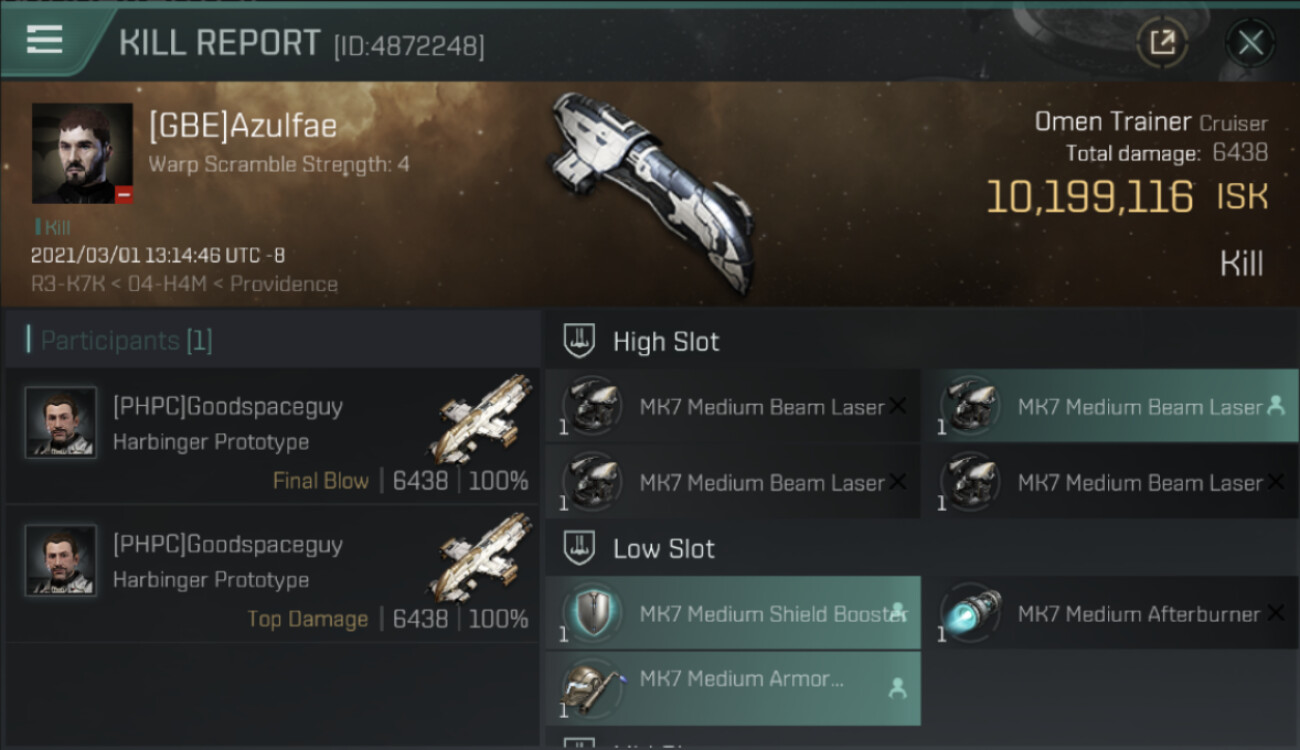Click the X mark on MK7 Medium Afterburner
Viewport: 1300px width, 750px height.
pyautogui.click(x=1275, y=613)
